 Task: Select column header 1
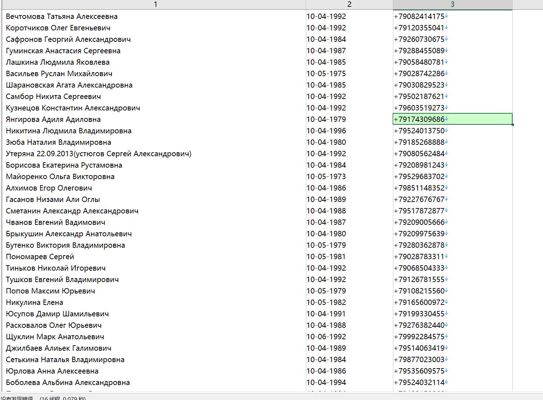(155, 4)
